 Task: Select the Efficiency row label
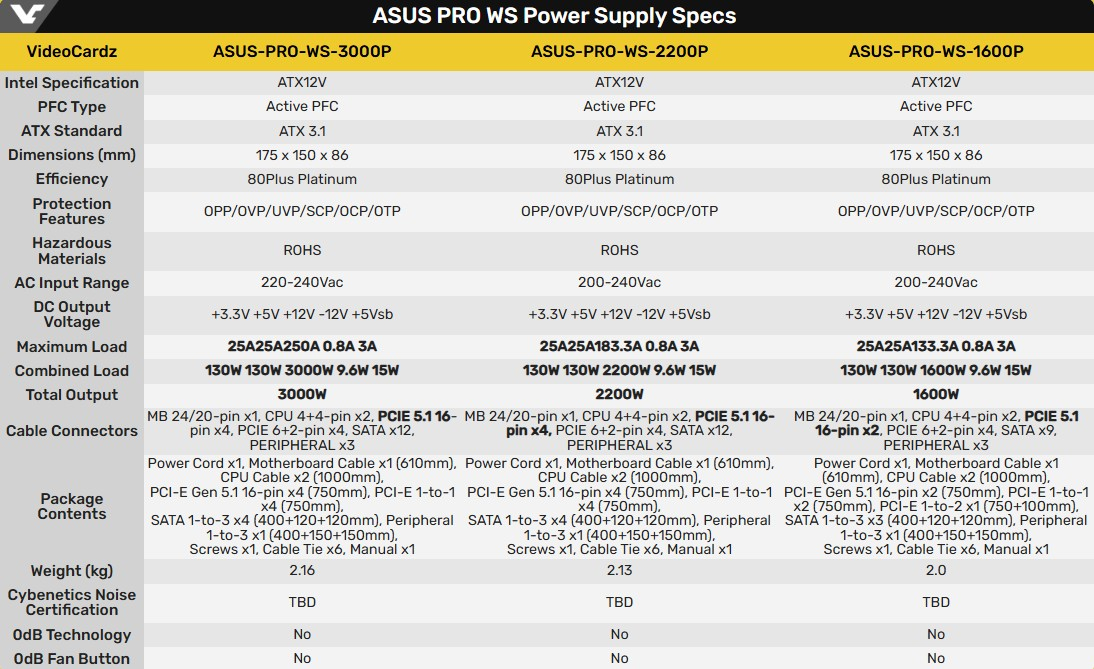[72, 179]
